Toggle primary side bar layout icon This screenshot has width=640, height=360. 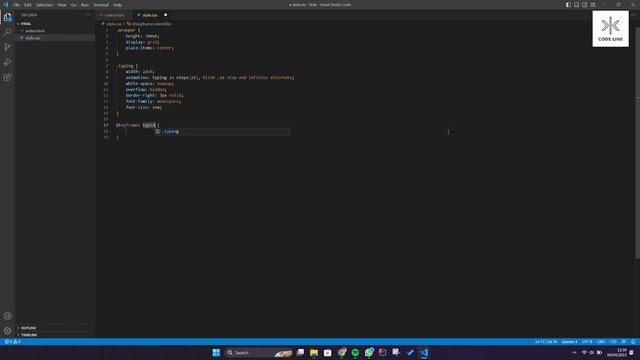[568, 4]
